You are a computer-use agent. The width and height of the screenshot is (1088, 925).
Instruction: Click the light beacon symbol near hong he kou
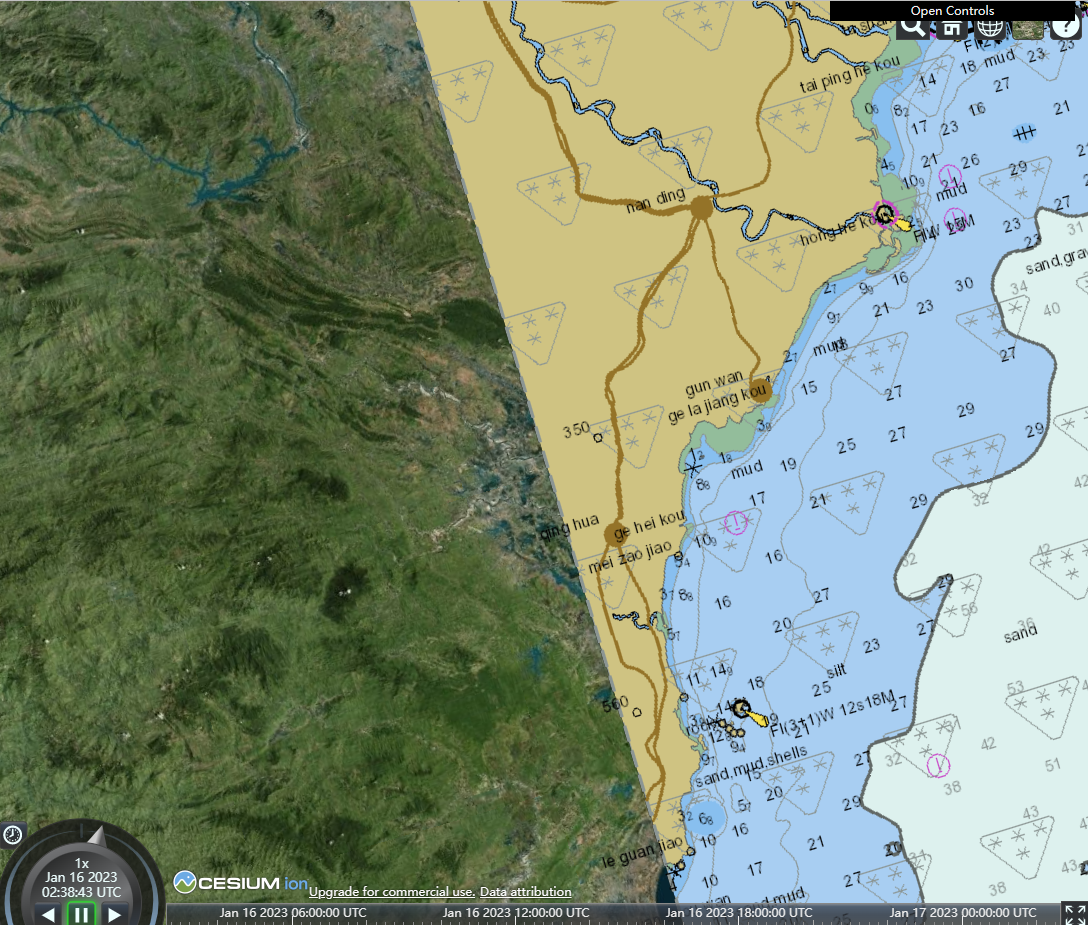tap(883, 214)
